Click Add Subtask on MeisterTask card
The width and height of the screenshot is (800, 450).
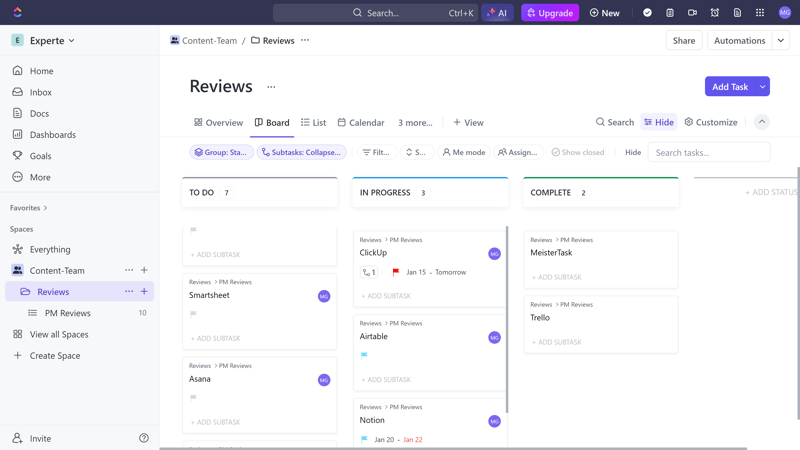[x=557, y=277]
